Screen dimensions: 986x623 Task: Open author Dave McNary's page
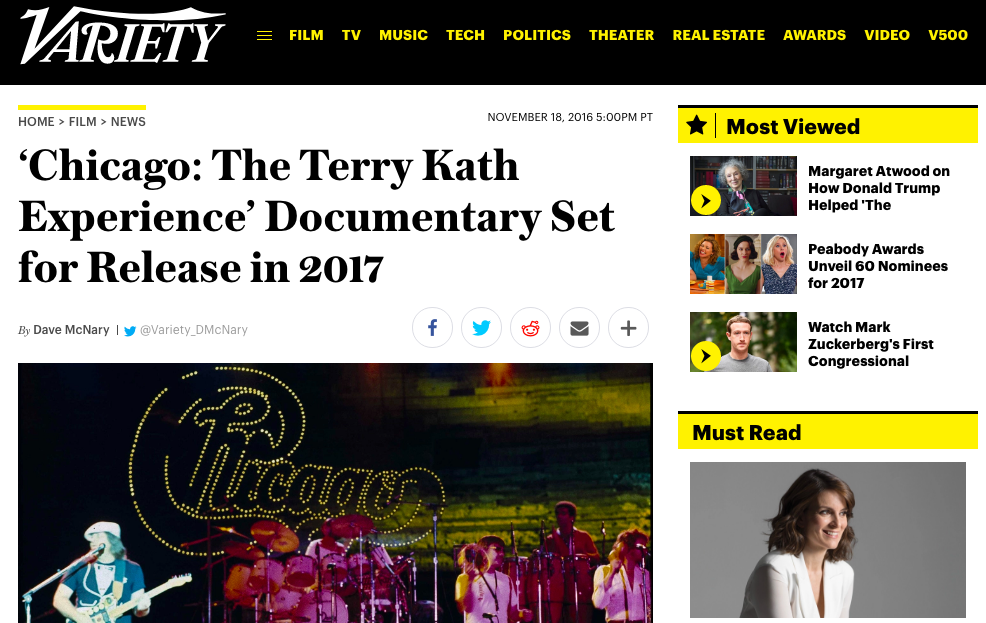pos(71,329)
